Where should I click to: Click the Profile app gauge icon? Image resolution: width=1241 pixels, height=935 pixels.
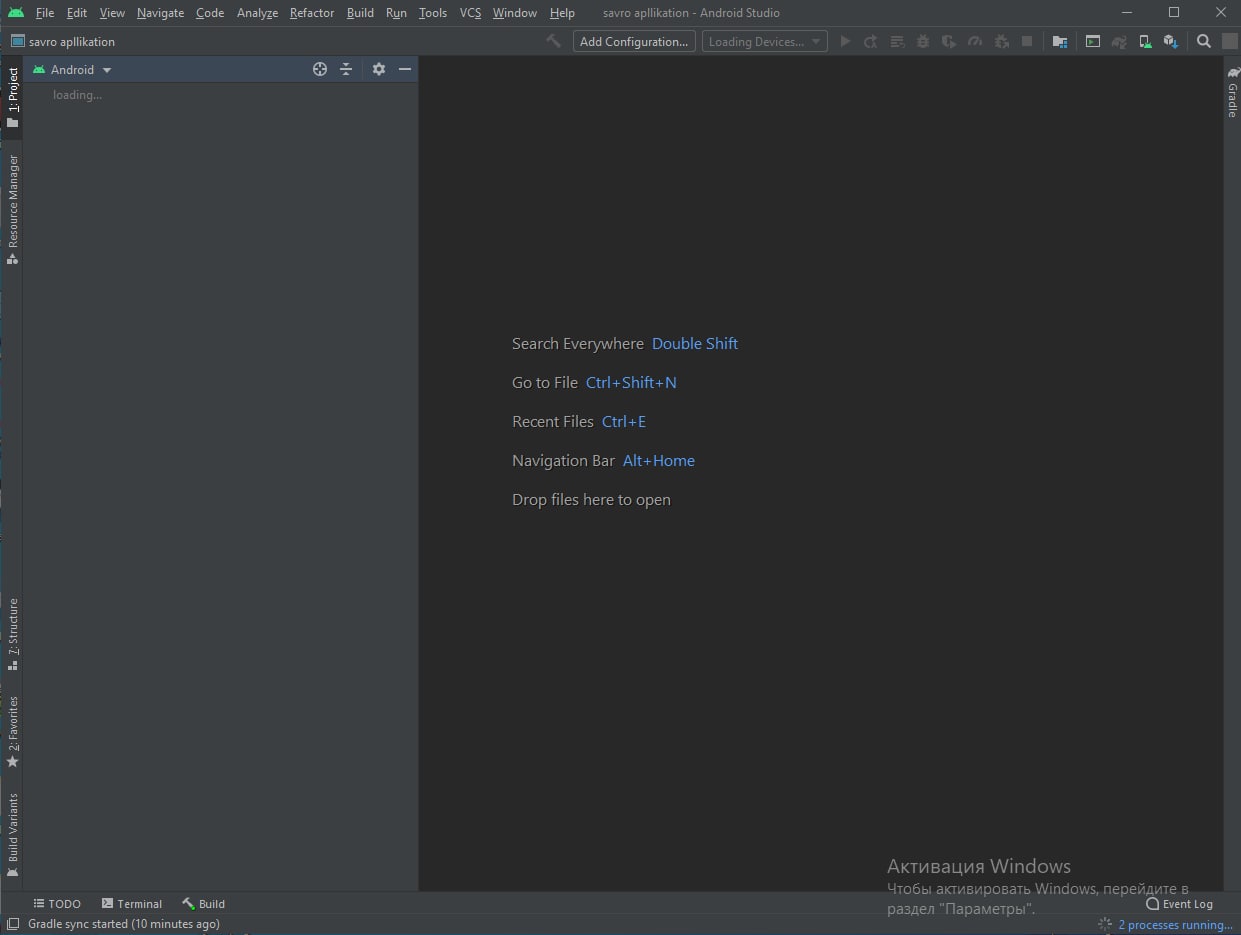point(975,42)
